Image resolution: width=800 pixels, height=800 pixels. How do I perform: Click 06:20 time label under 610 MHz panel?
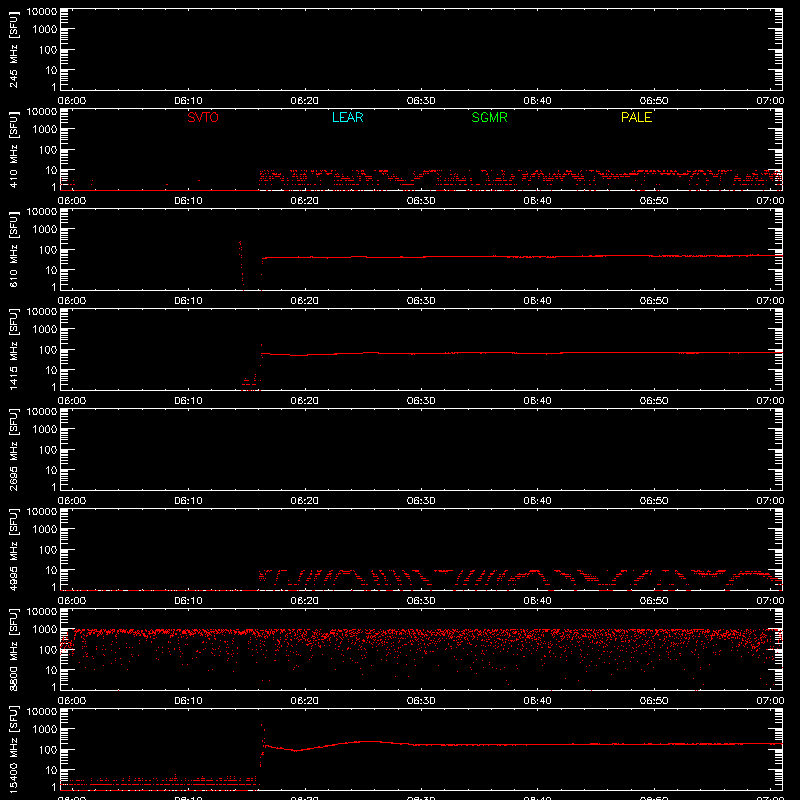click(305, 301)
